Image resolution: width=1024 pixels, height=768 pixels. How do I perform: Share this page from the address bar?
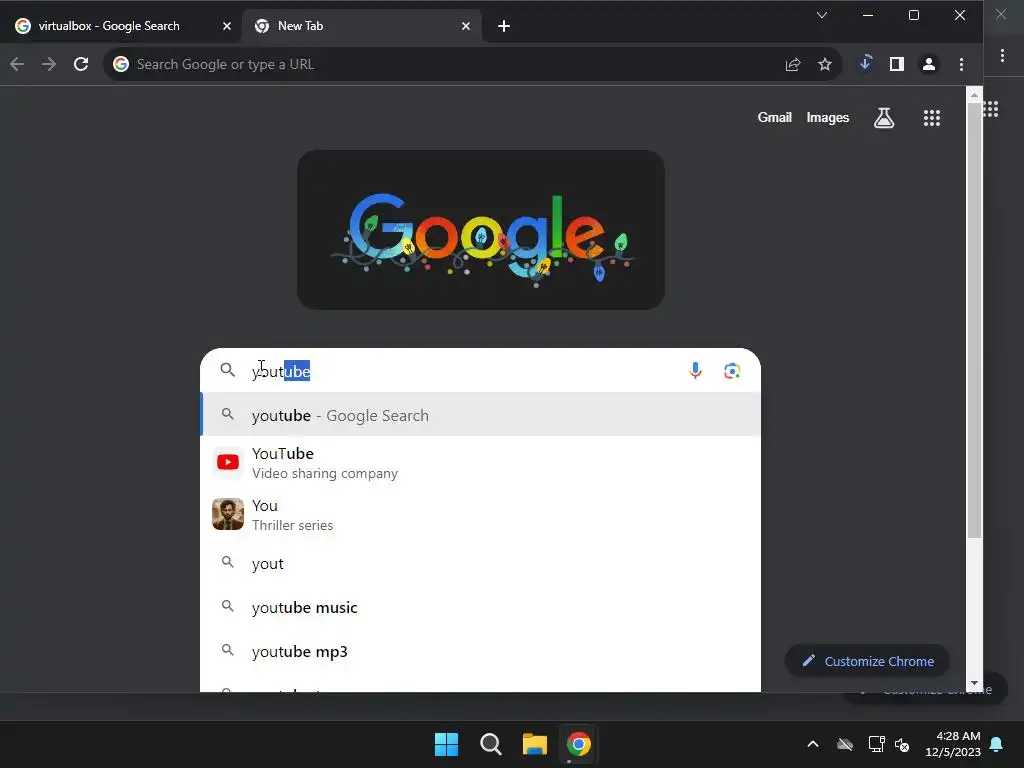point(793,64)
